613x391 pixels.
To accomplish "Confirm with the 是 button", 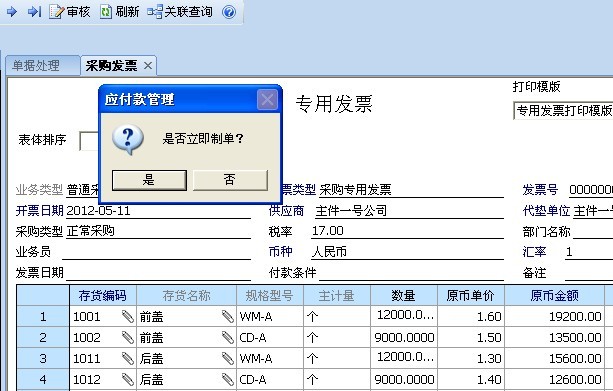I will pyautogui.click(x=149, y=180).
